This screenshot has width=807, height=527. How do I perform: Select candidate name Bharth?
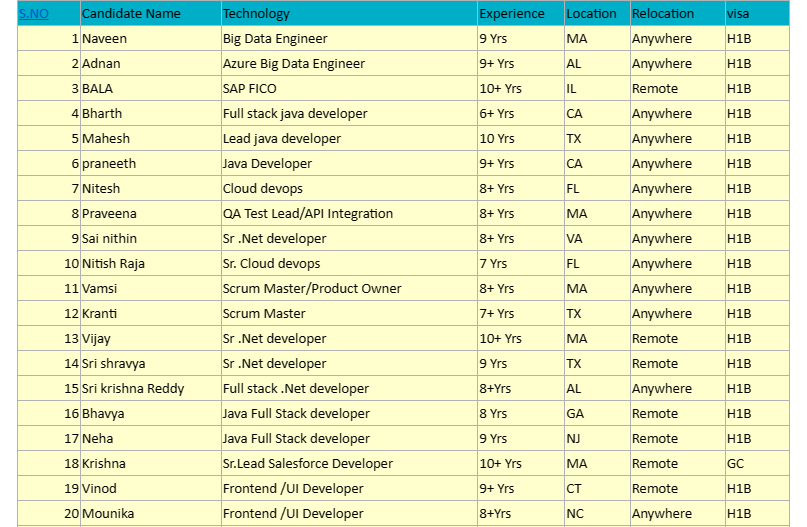102,114
